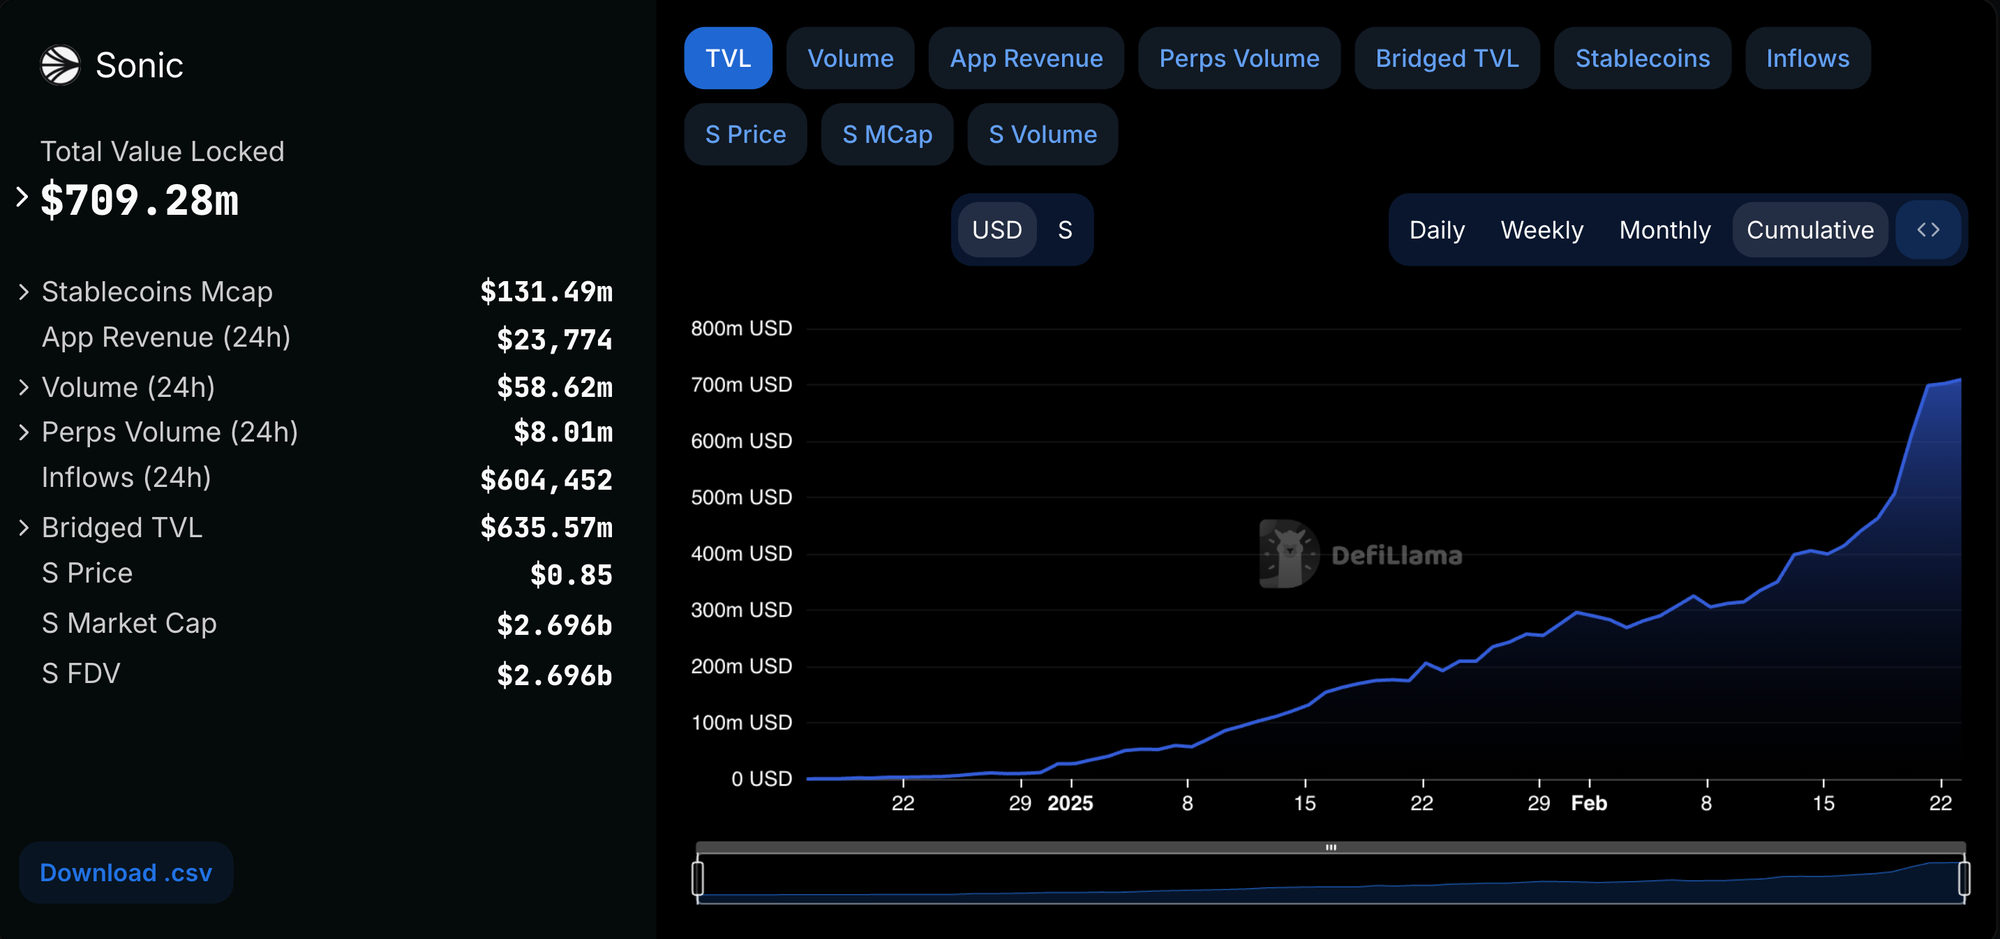Toggle the S MCap chart metric
Screen dimensions: 2000x939
click(x=887, y=134)
